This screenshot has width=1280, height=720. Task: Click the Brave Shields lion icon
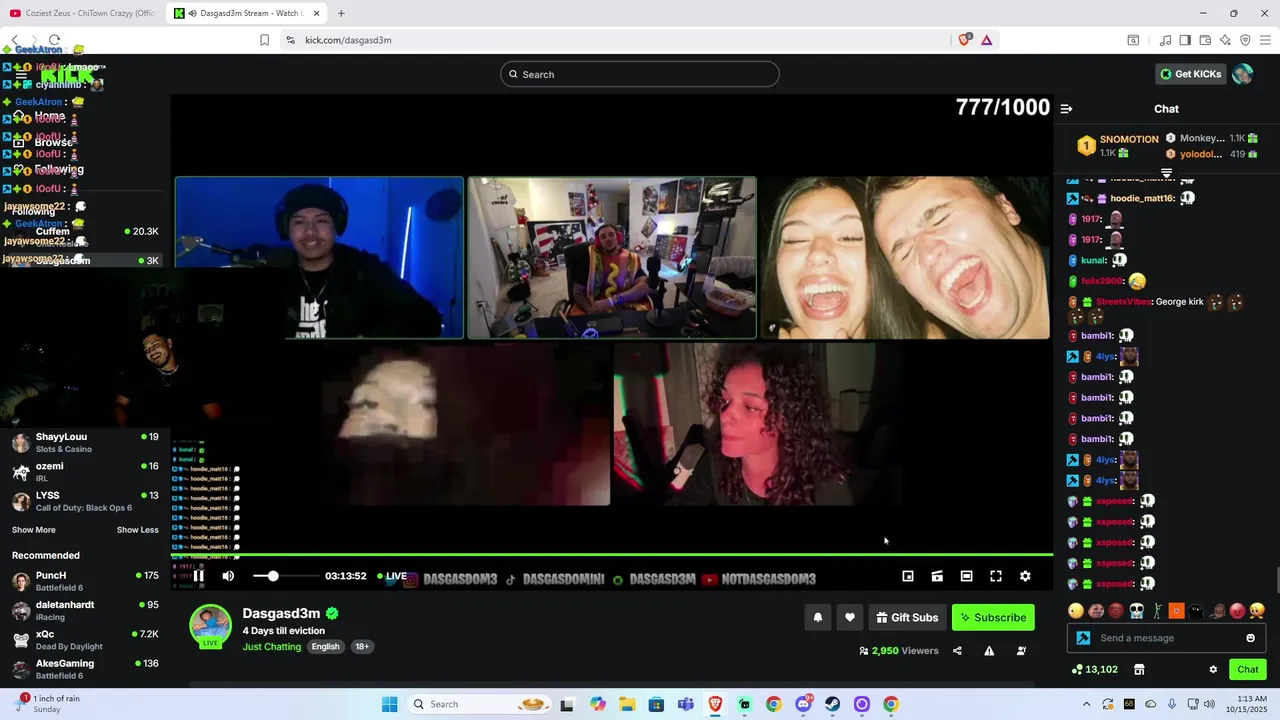[x=964, y=40]
